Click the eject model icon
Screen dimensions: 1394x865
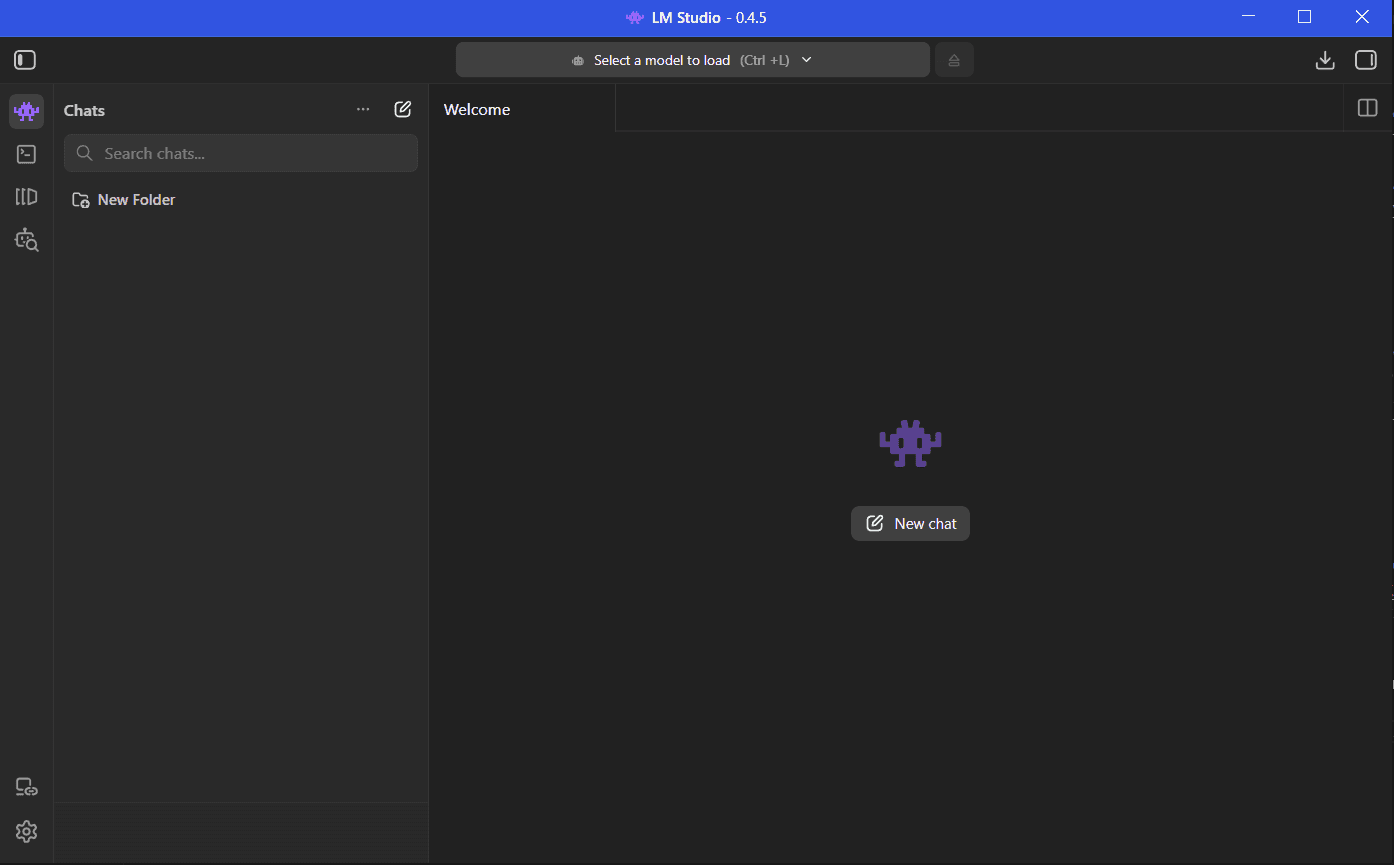tap(954, 60)
